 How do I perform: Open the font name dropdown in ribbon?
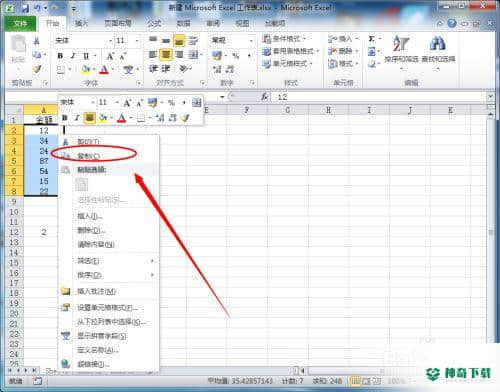tap(111, 41)
